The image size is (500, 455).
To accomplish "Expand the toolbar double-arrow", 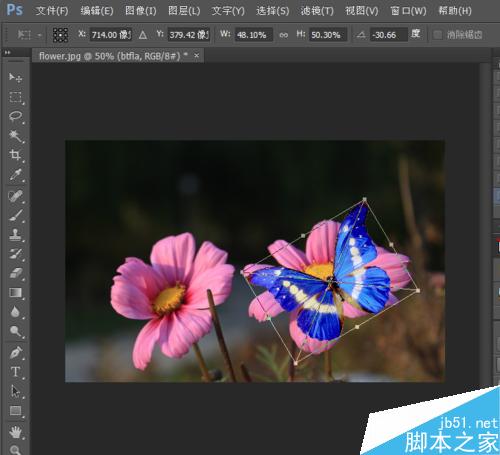I will click(x=7, y=53).
